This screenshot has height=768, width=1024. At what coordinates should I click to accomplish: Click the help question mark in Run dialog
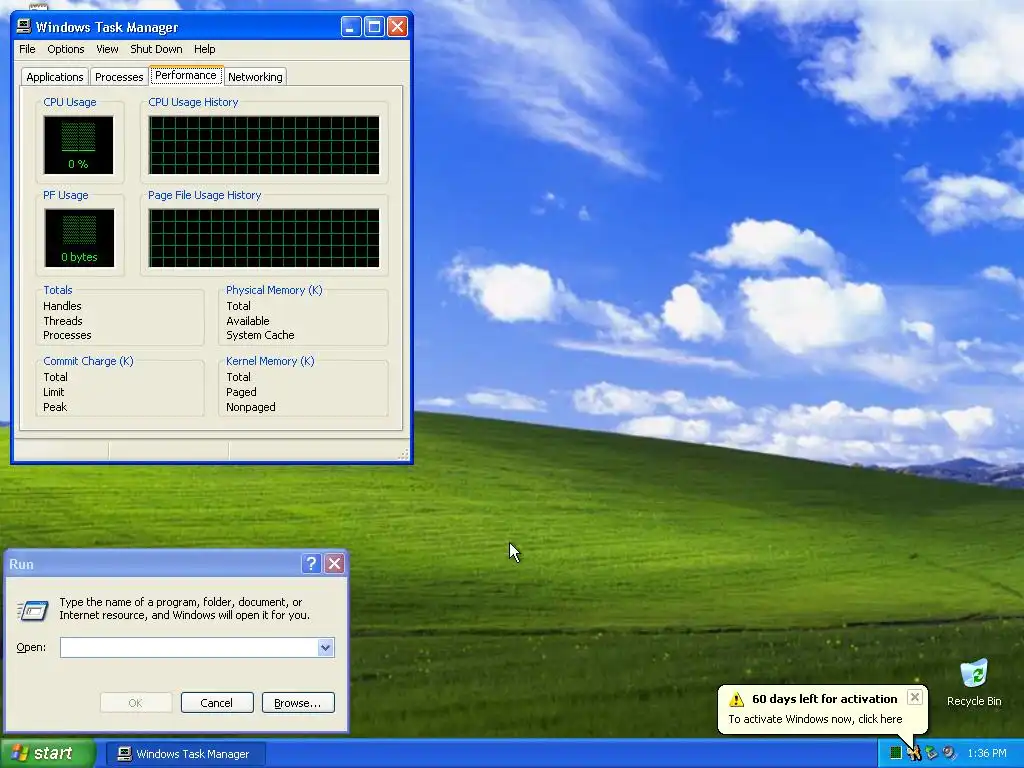pos(311,564)
